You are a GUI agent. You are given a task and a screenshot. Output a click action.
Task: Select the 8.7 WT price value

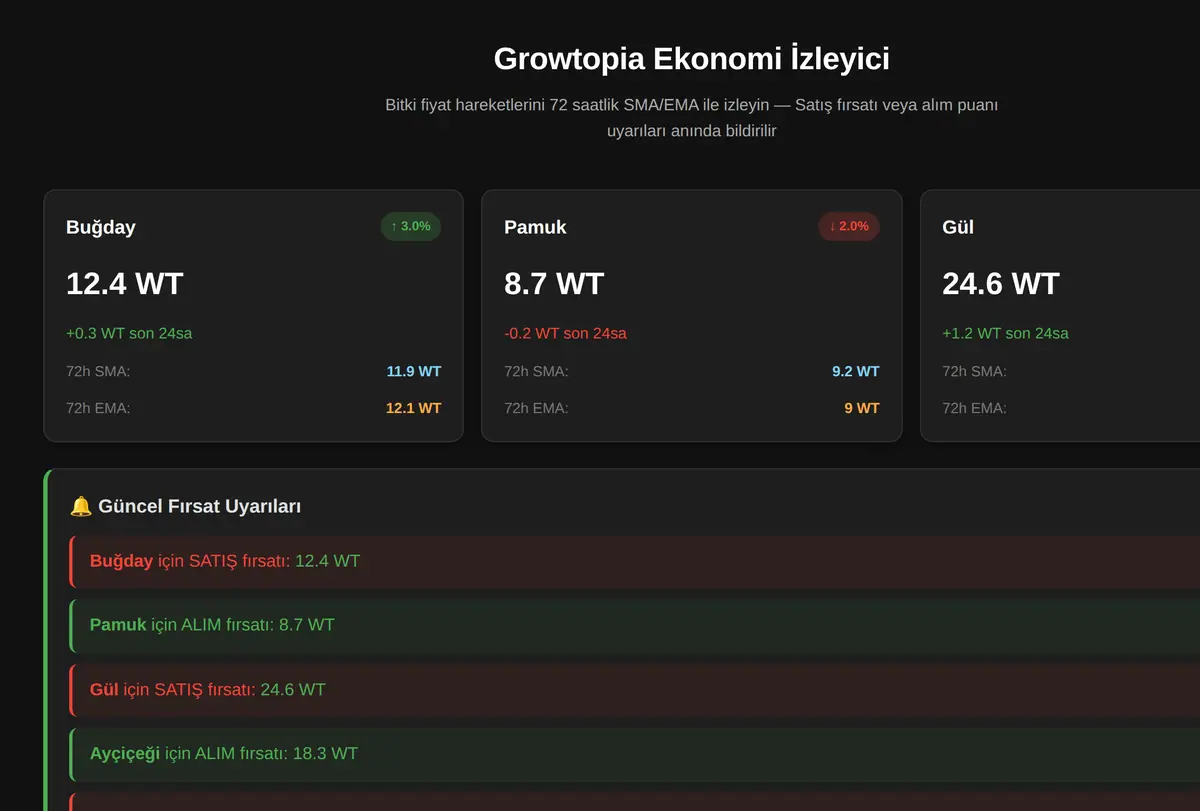554,284
